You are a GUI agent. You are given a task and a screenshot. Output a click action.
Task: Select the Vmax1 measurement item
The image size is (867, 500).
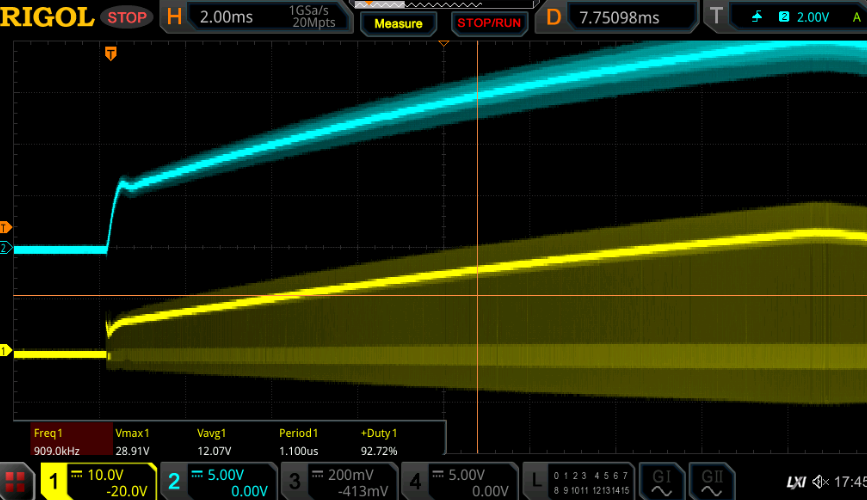[132, 433]
